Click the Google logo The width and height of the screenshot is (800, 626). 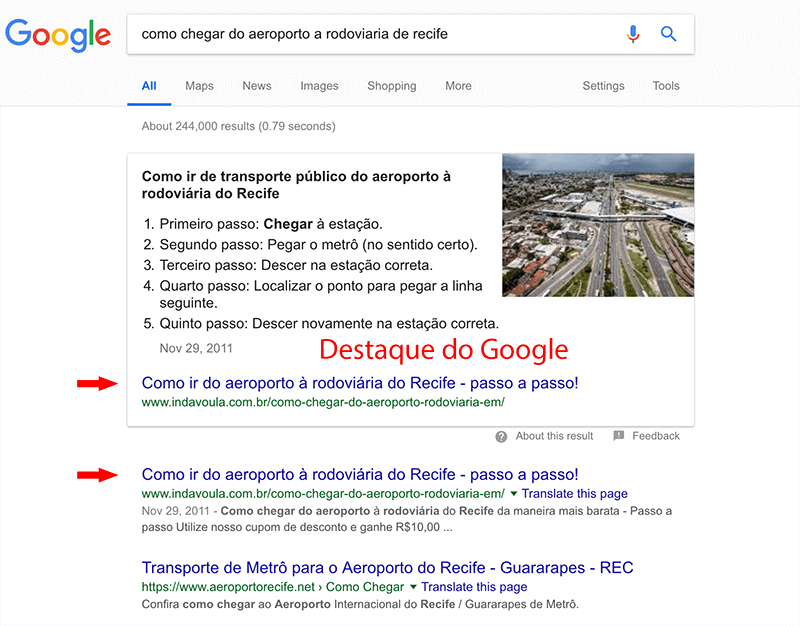coord(58,35)
